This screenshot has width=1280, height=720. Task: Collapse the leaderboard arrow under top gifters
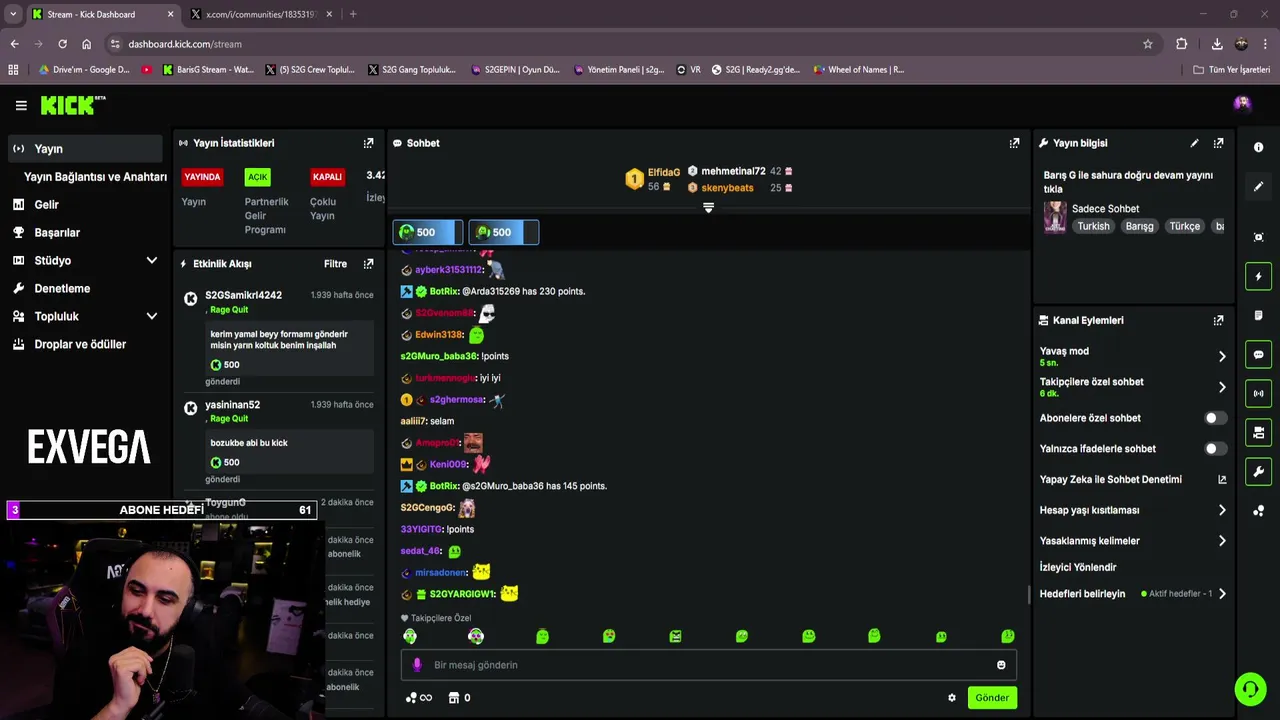[x=708, y=208]
